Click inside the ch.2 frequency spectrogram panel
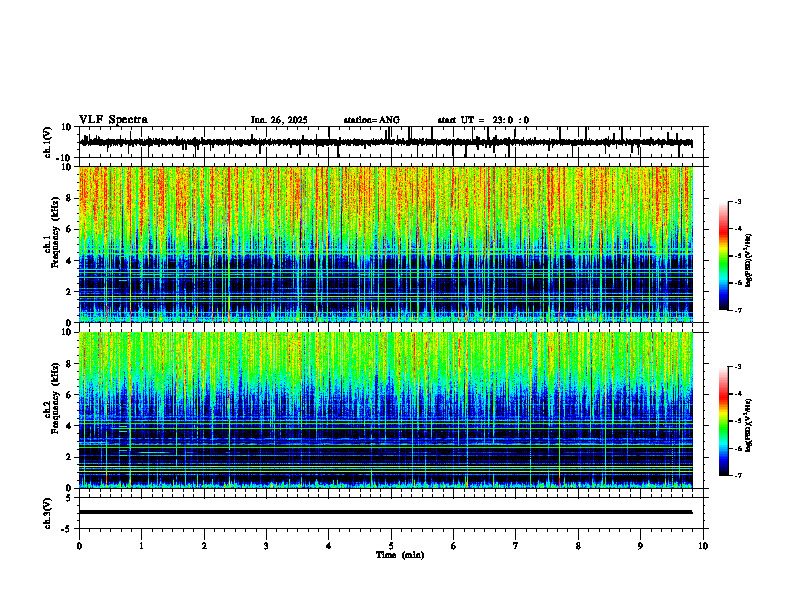 click(x=385, y=410)
